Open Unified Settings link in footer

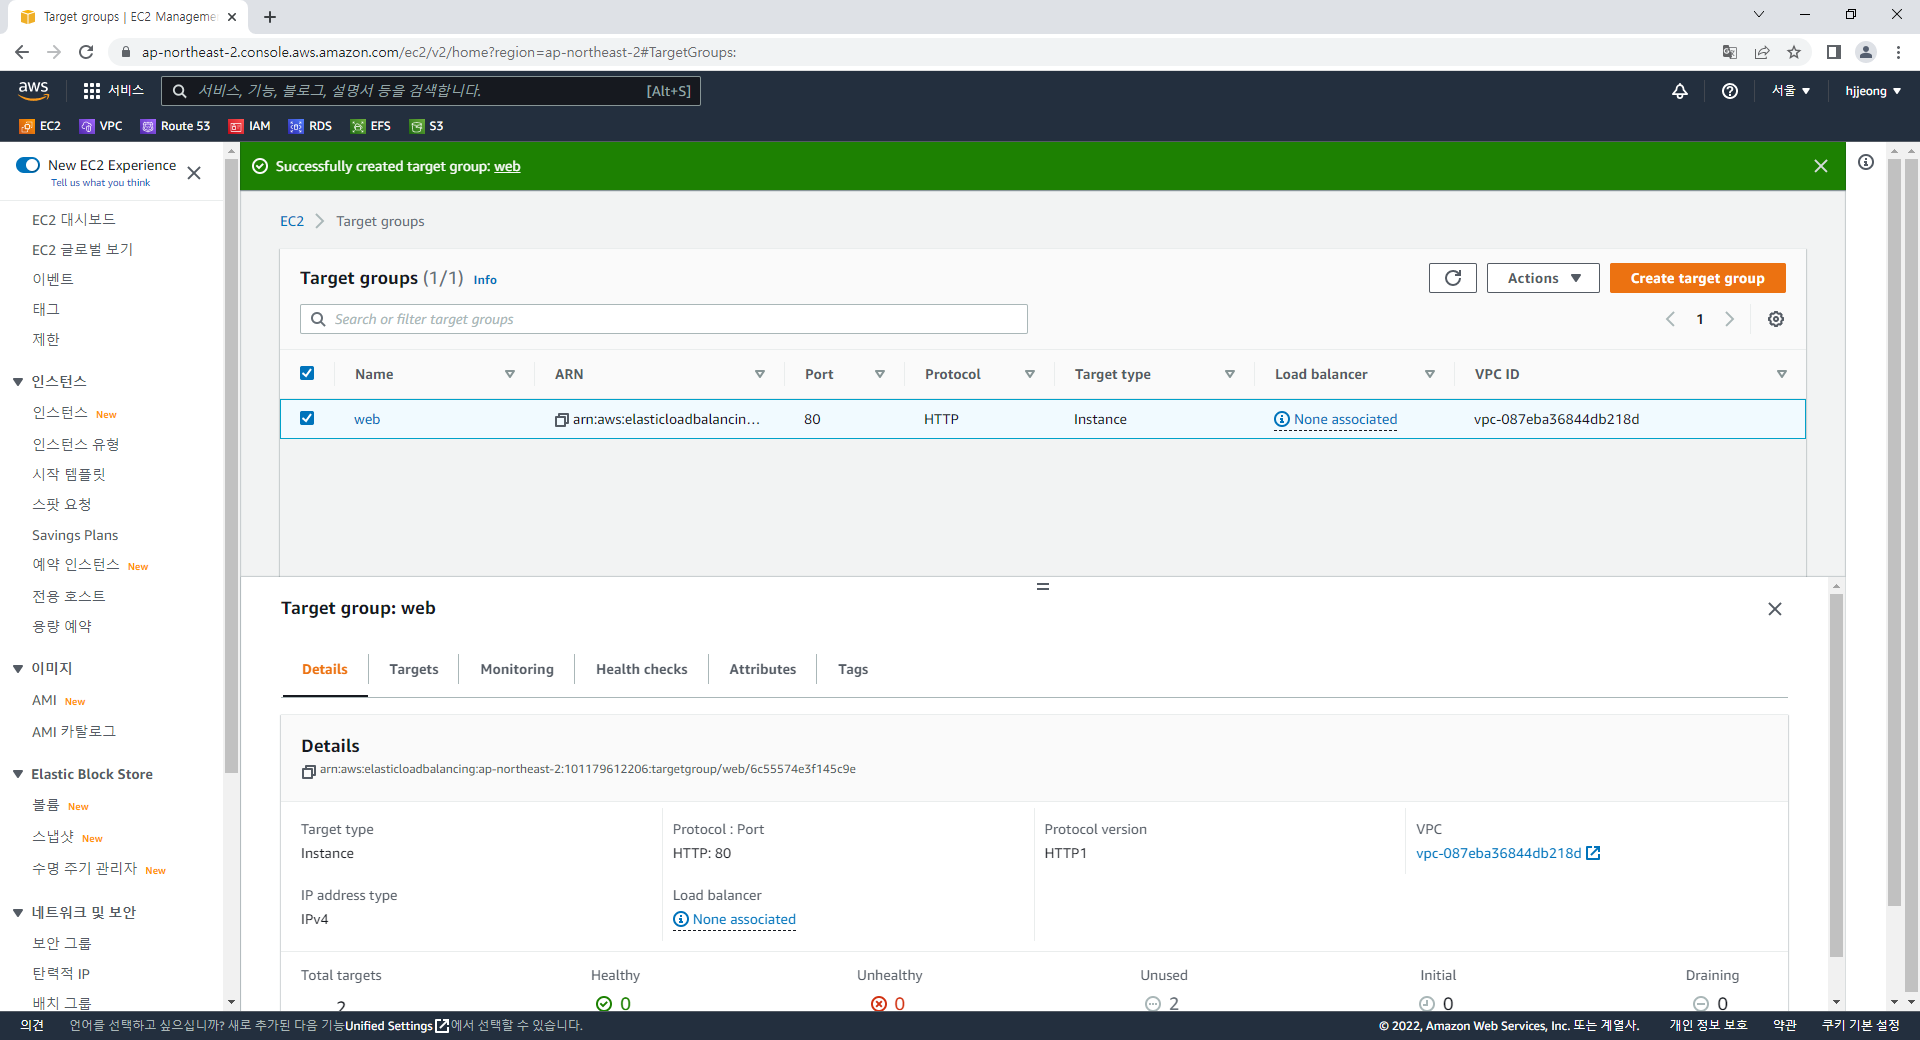396,1025
